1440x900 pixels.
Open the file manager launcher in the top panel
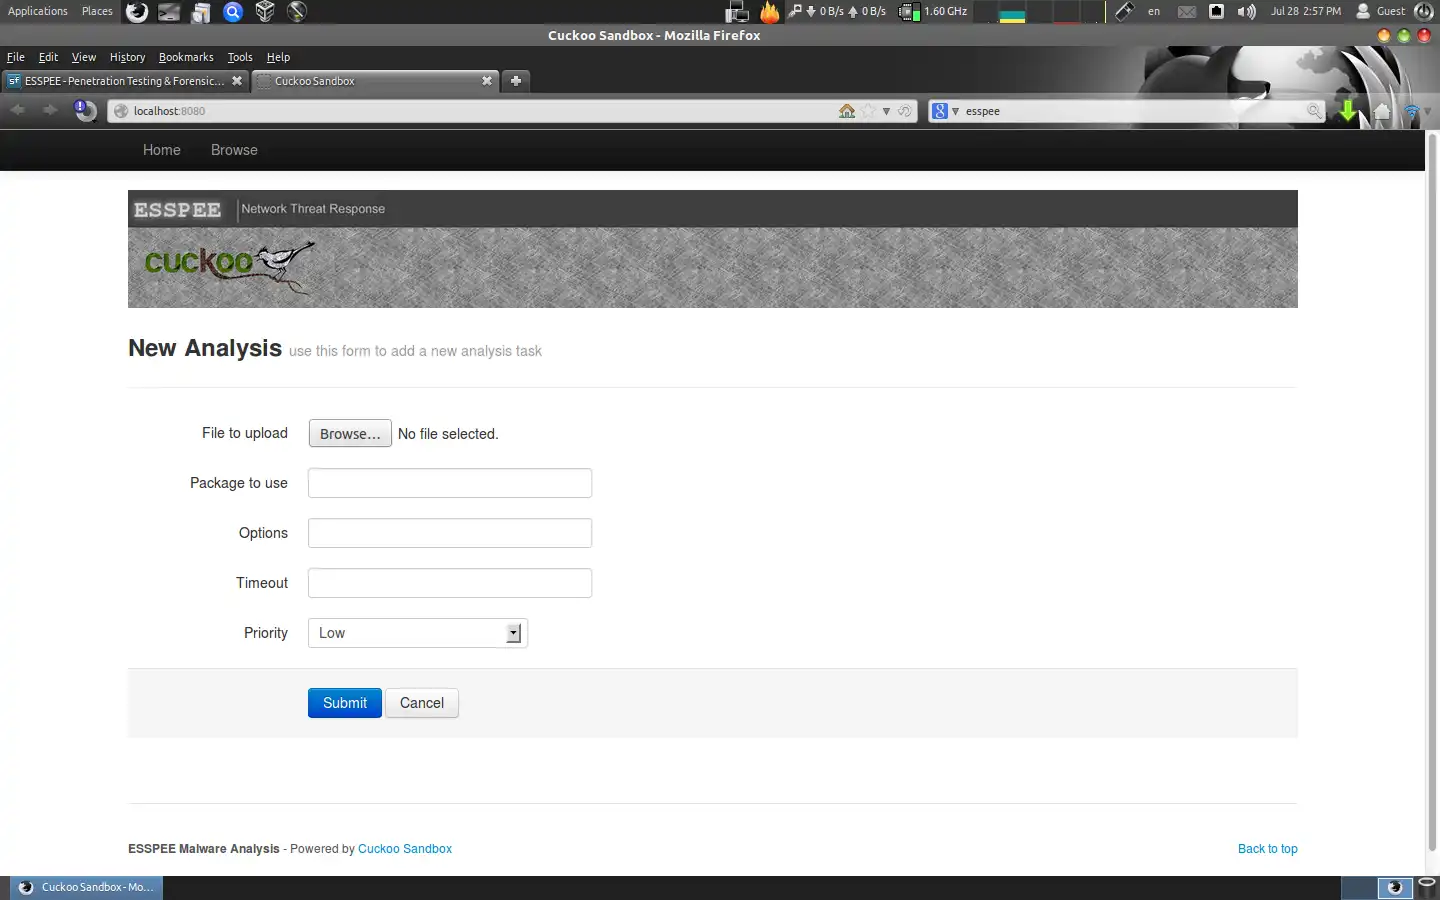[x=201, y=12]
